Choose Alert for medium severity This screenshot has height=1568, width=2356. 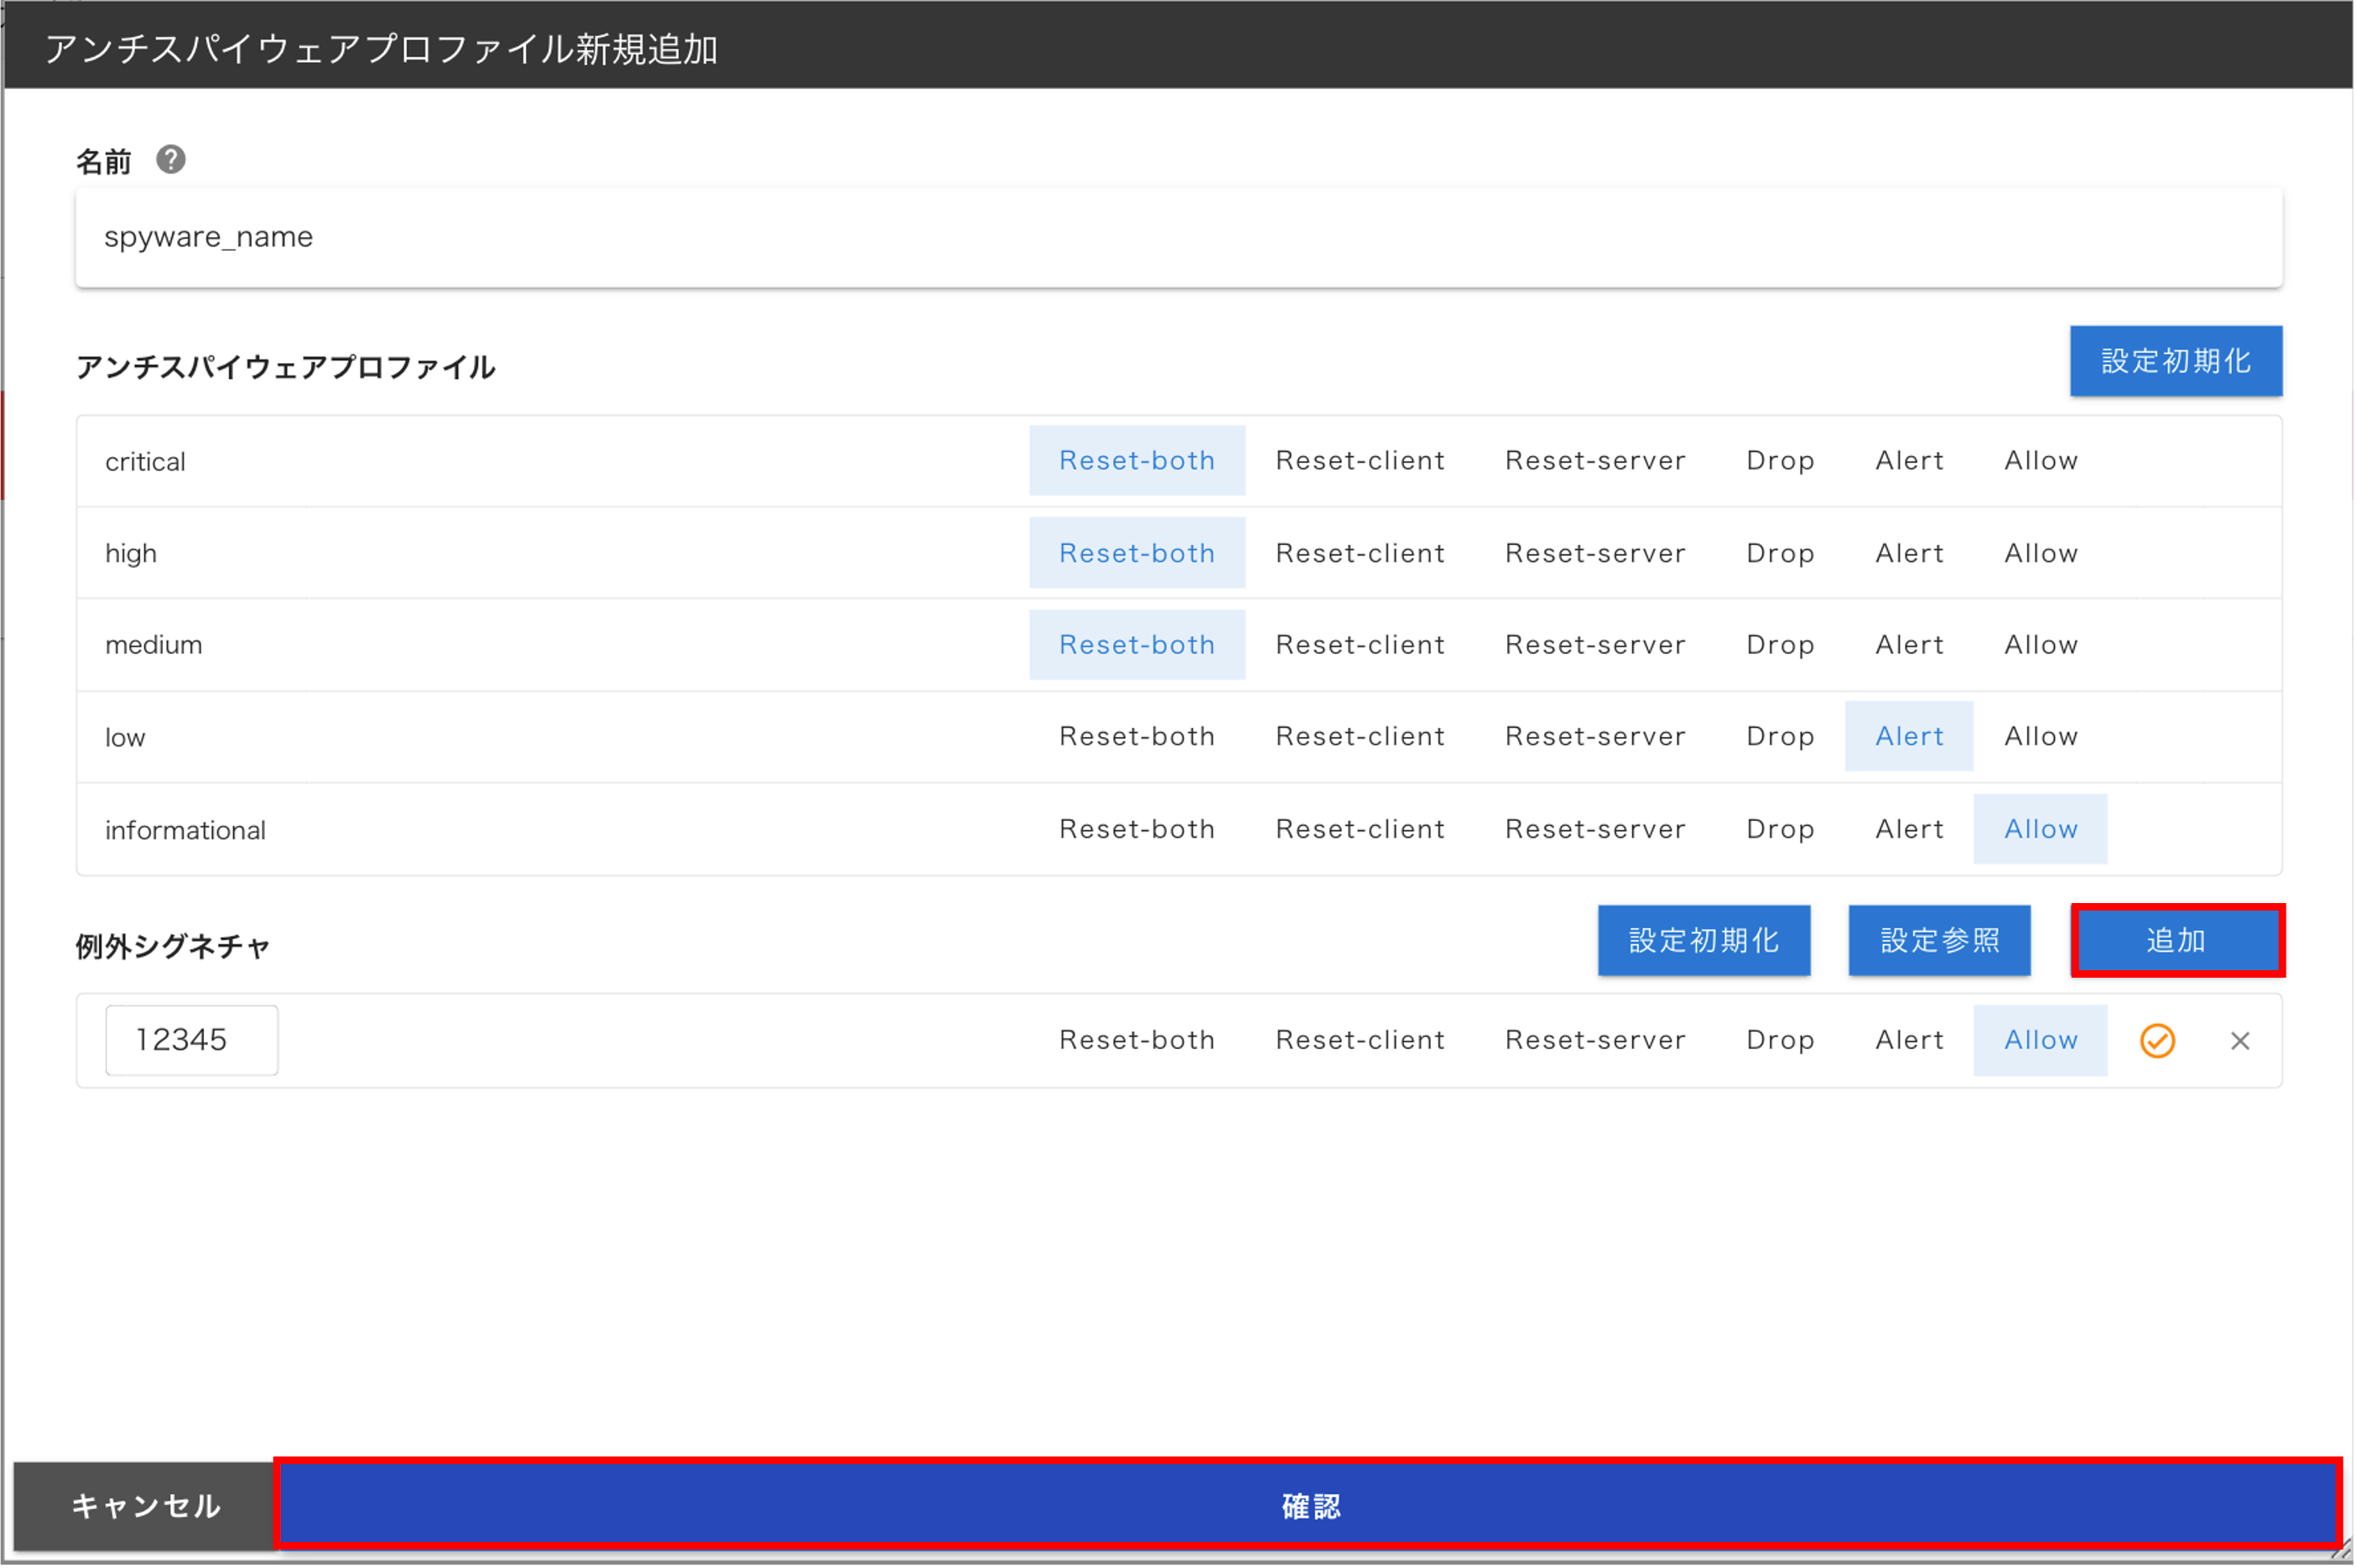1908,645
